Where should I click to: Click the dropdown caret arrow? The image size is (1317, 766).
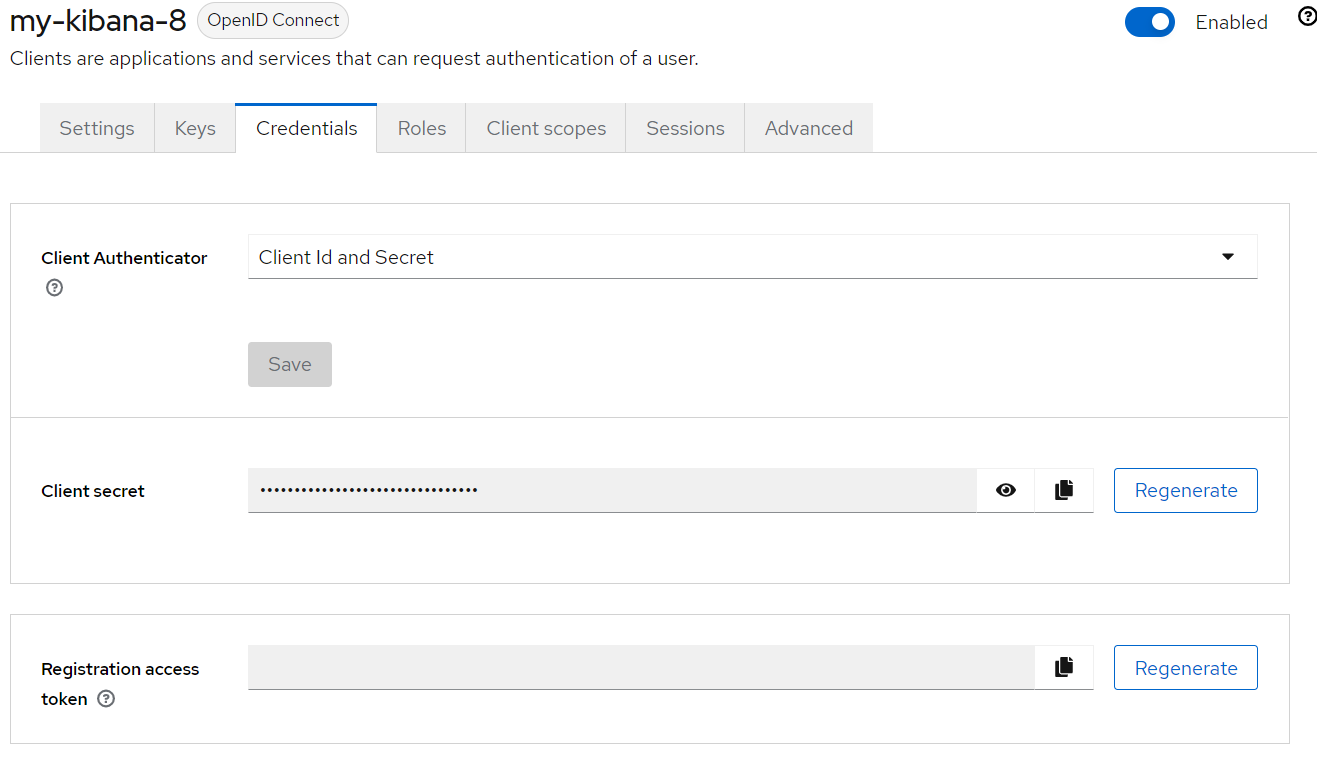point(1228,257)
